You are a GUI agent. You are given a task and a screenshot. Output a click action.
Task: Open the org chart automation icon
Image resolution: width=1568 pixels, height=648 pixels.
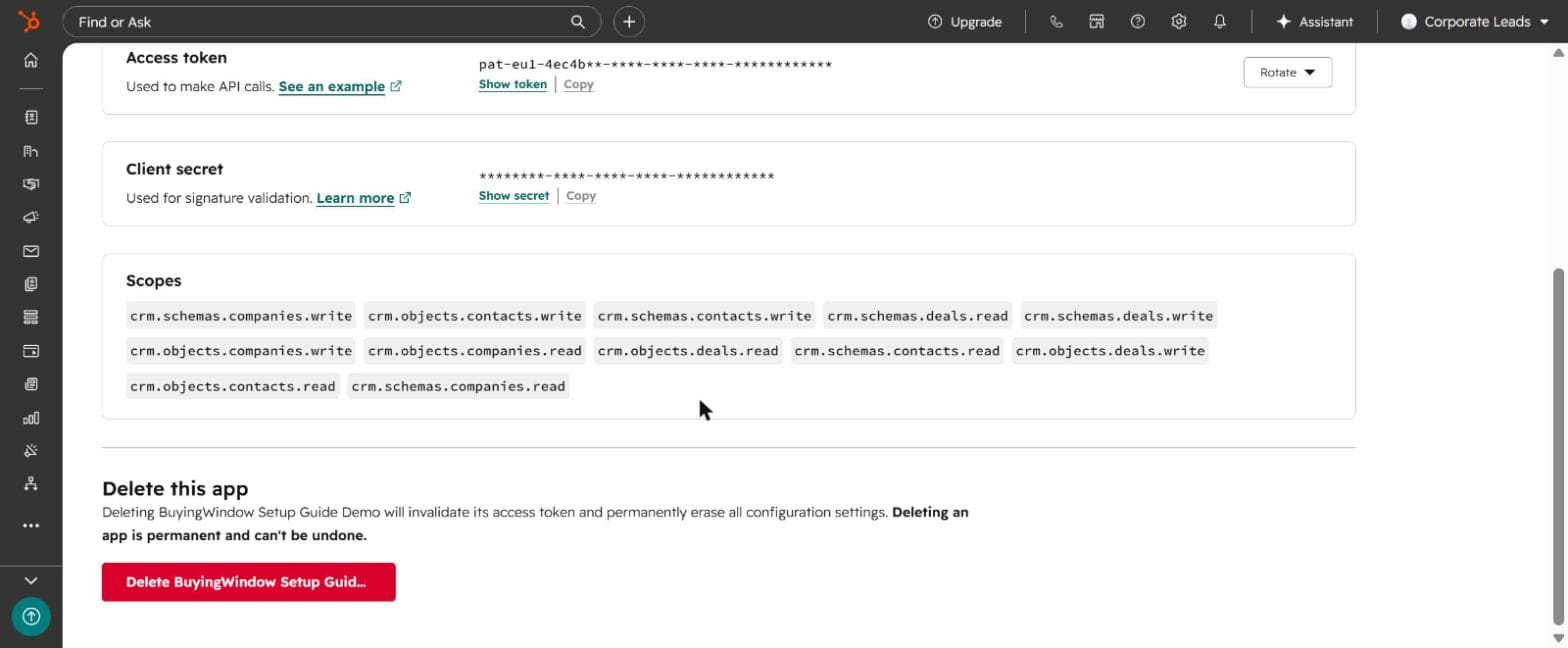(31, 484)
